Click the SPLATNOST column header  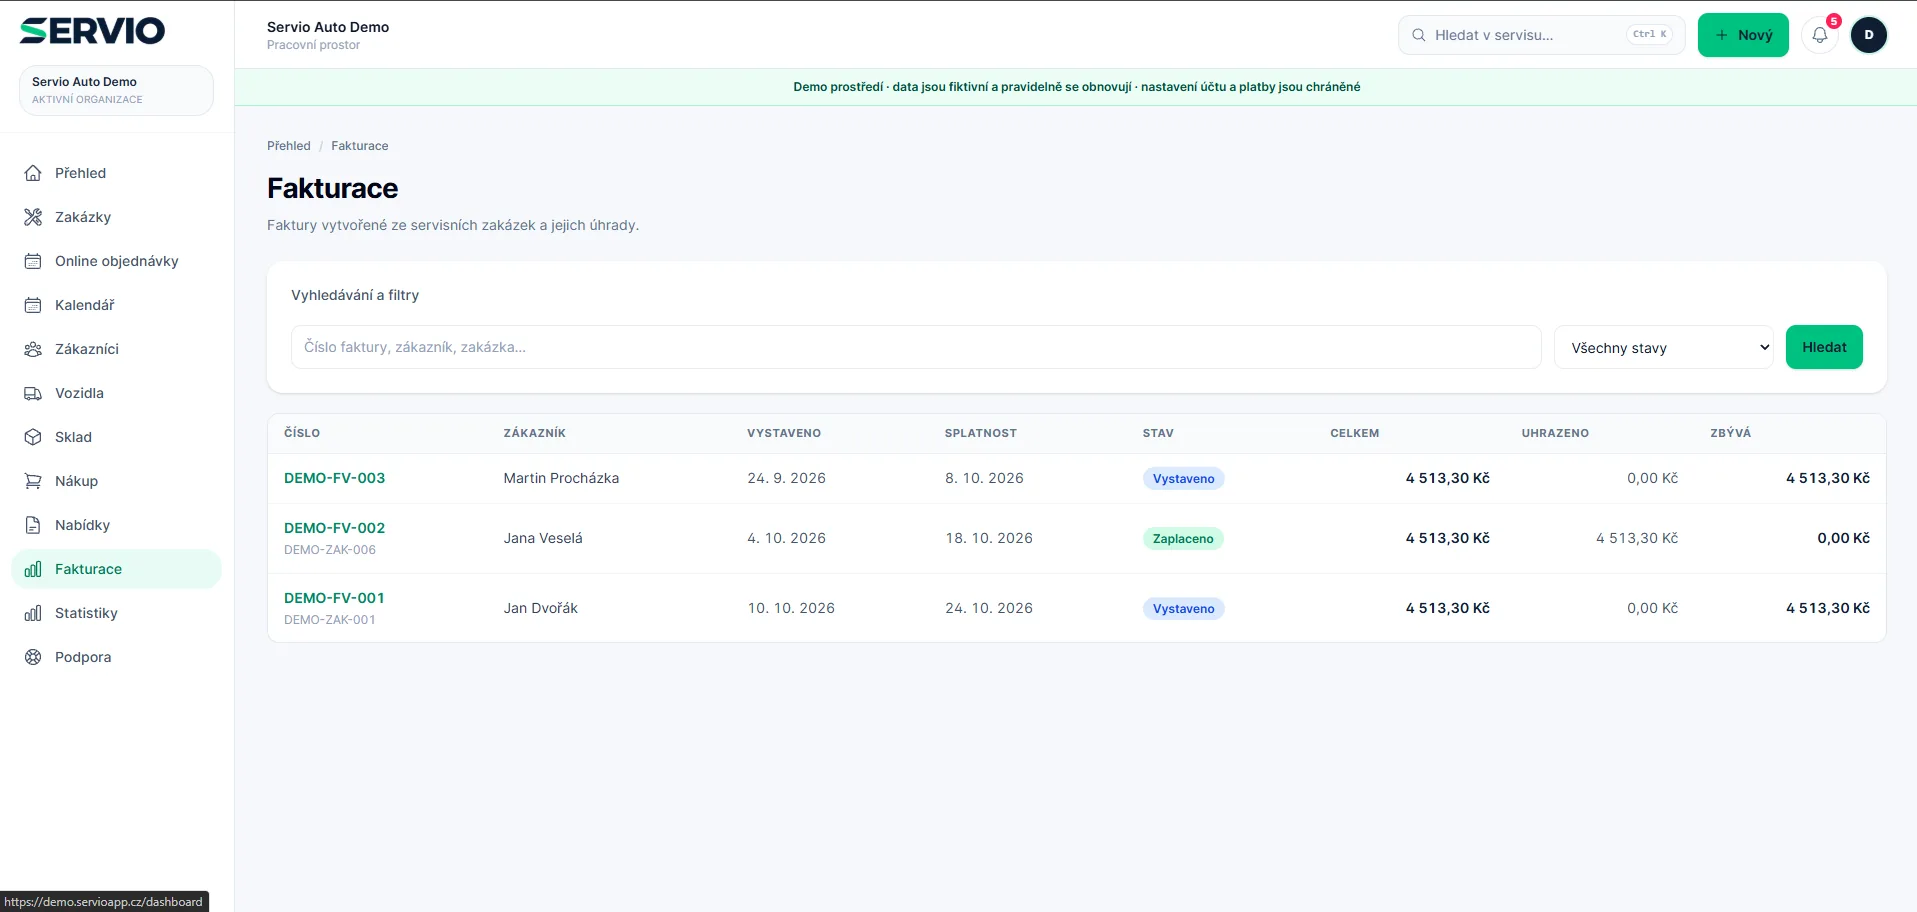[x=980, y=433]
